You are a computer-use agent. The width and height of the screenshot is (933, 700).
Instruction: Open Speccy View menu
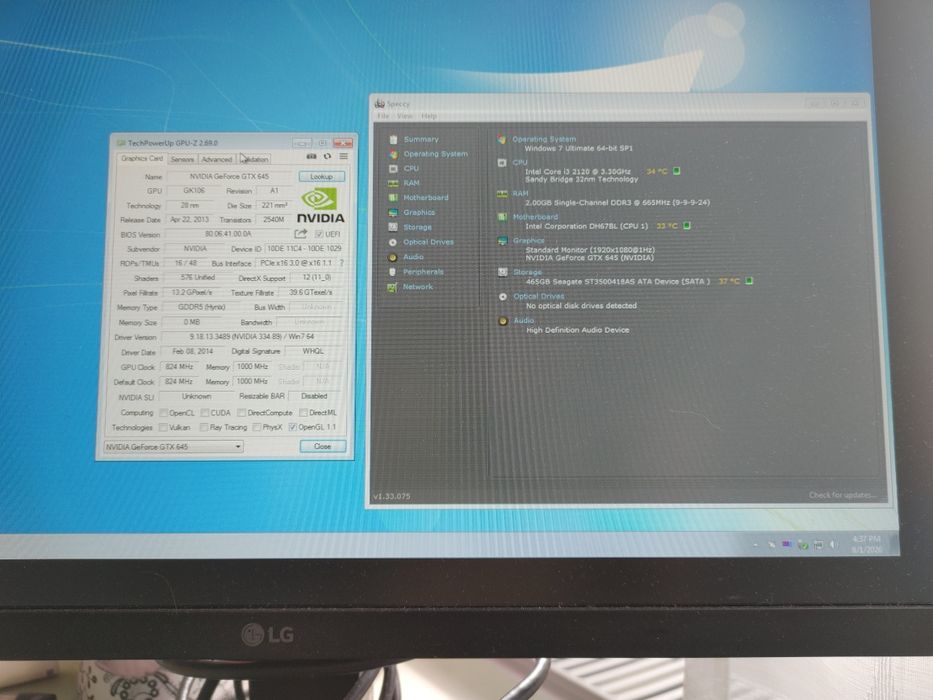coord(405,116)
